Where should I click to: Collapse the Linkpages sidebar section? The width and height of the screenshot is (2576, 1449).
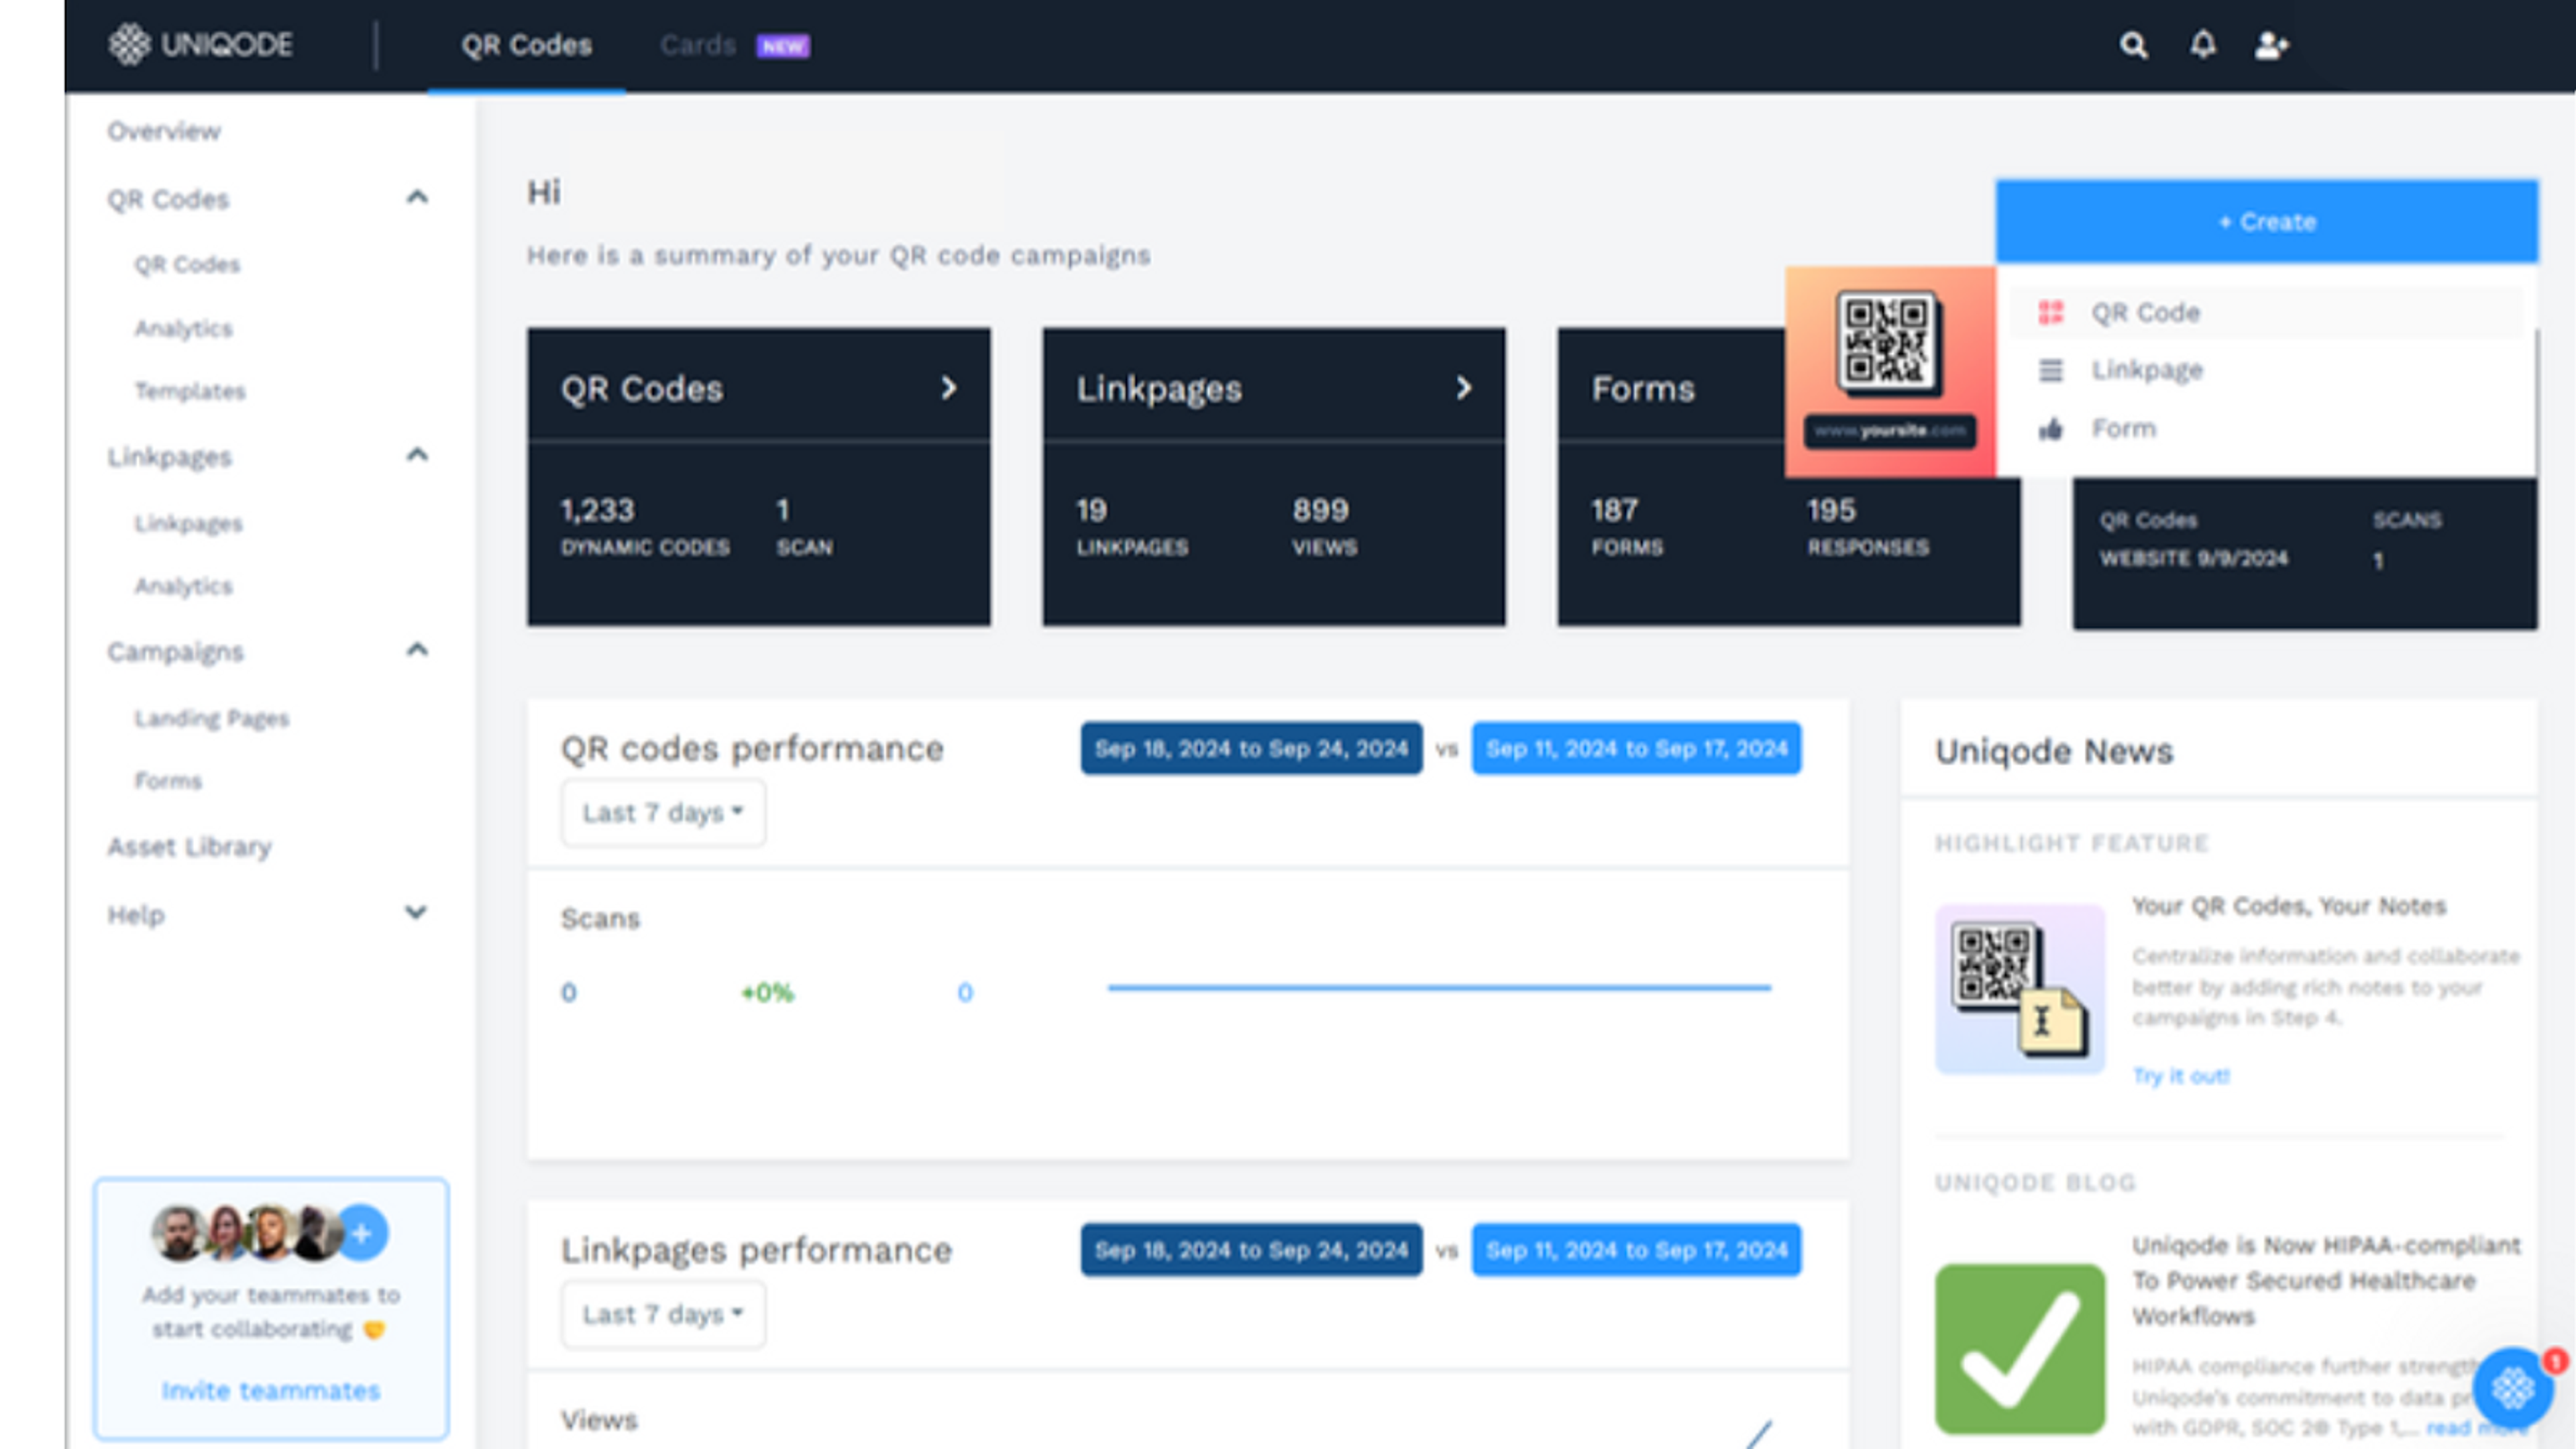pos(417,455)
